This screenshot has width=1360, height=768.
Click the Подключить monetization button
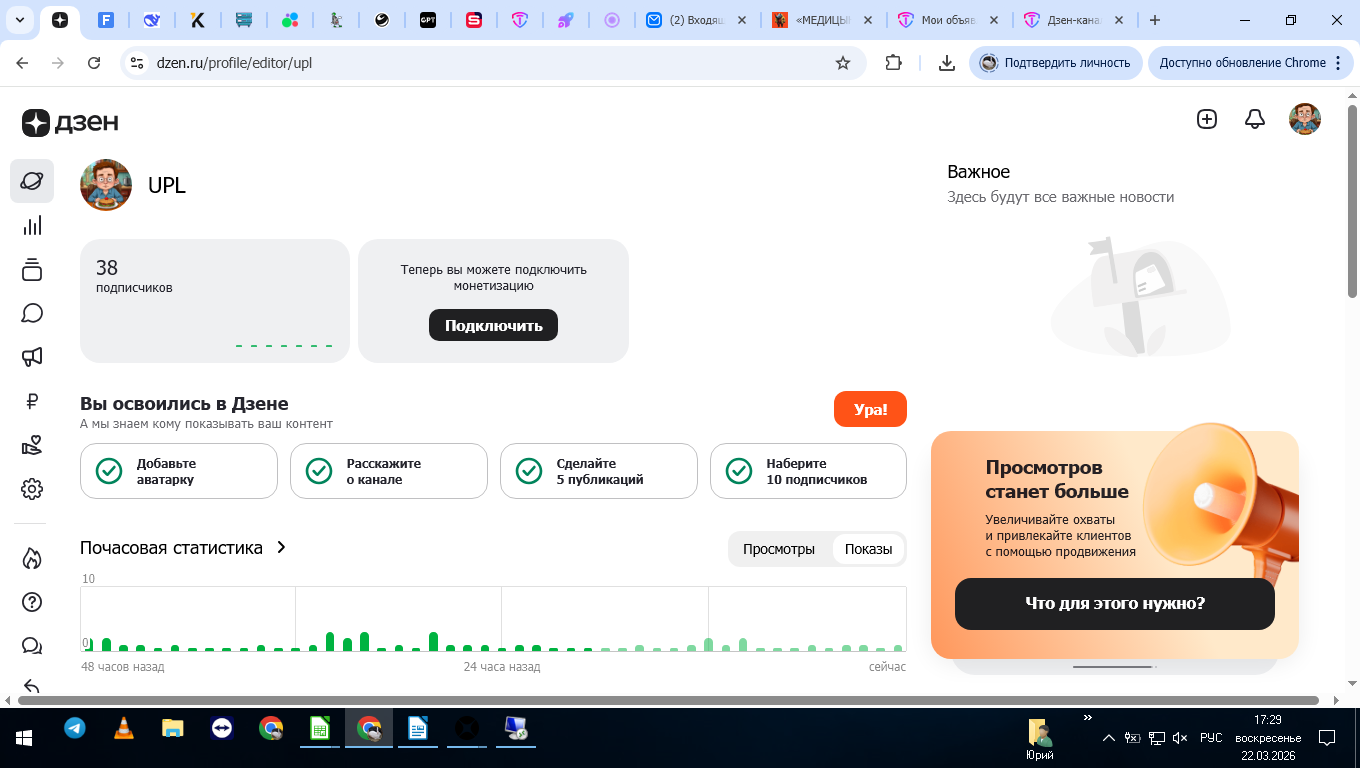click(493, 325)
